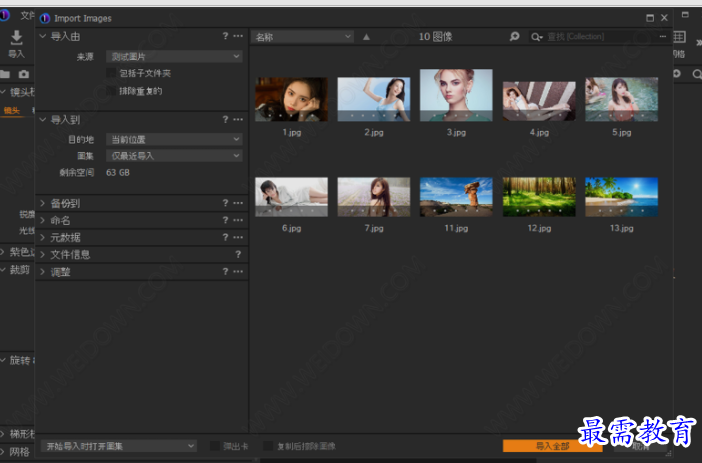The image size is (702, 463).
Task: Maximize the Import Images dialog
Action: 650,18
